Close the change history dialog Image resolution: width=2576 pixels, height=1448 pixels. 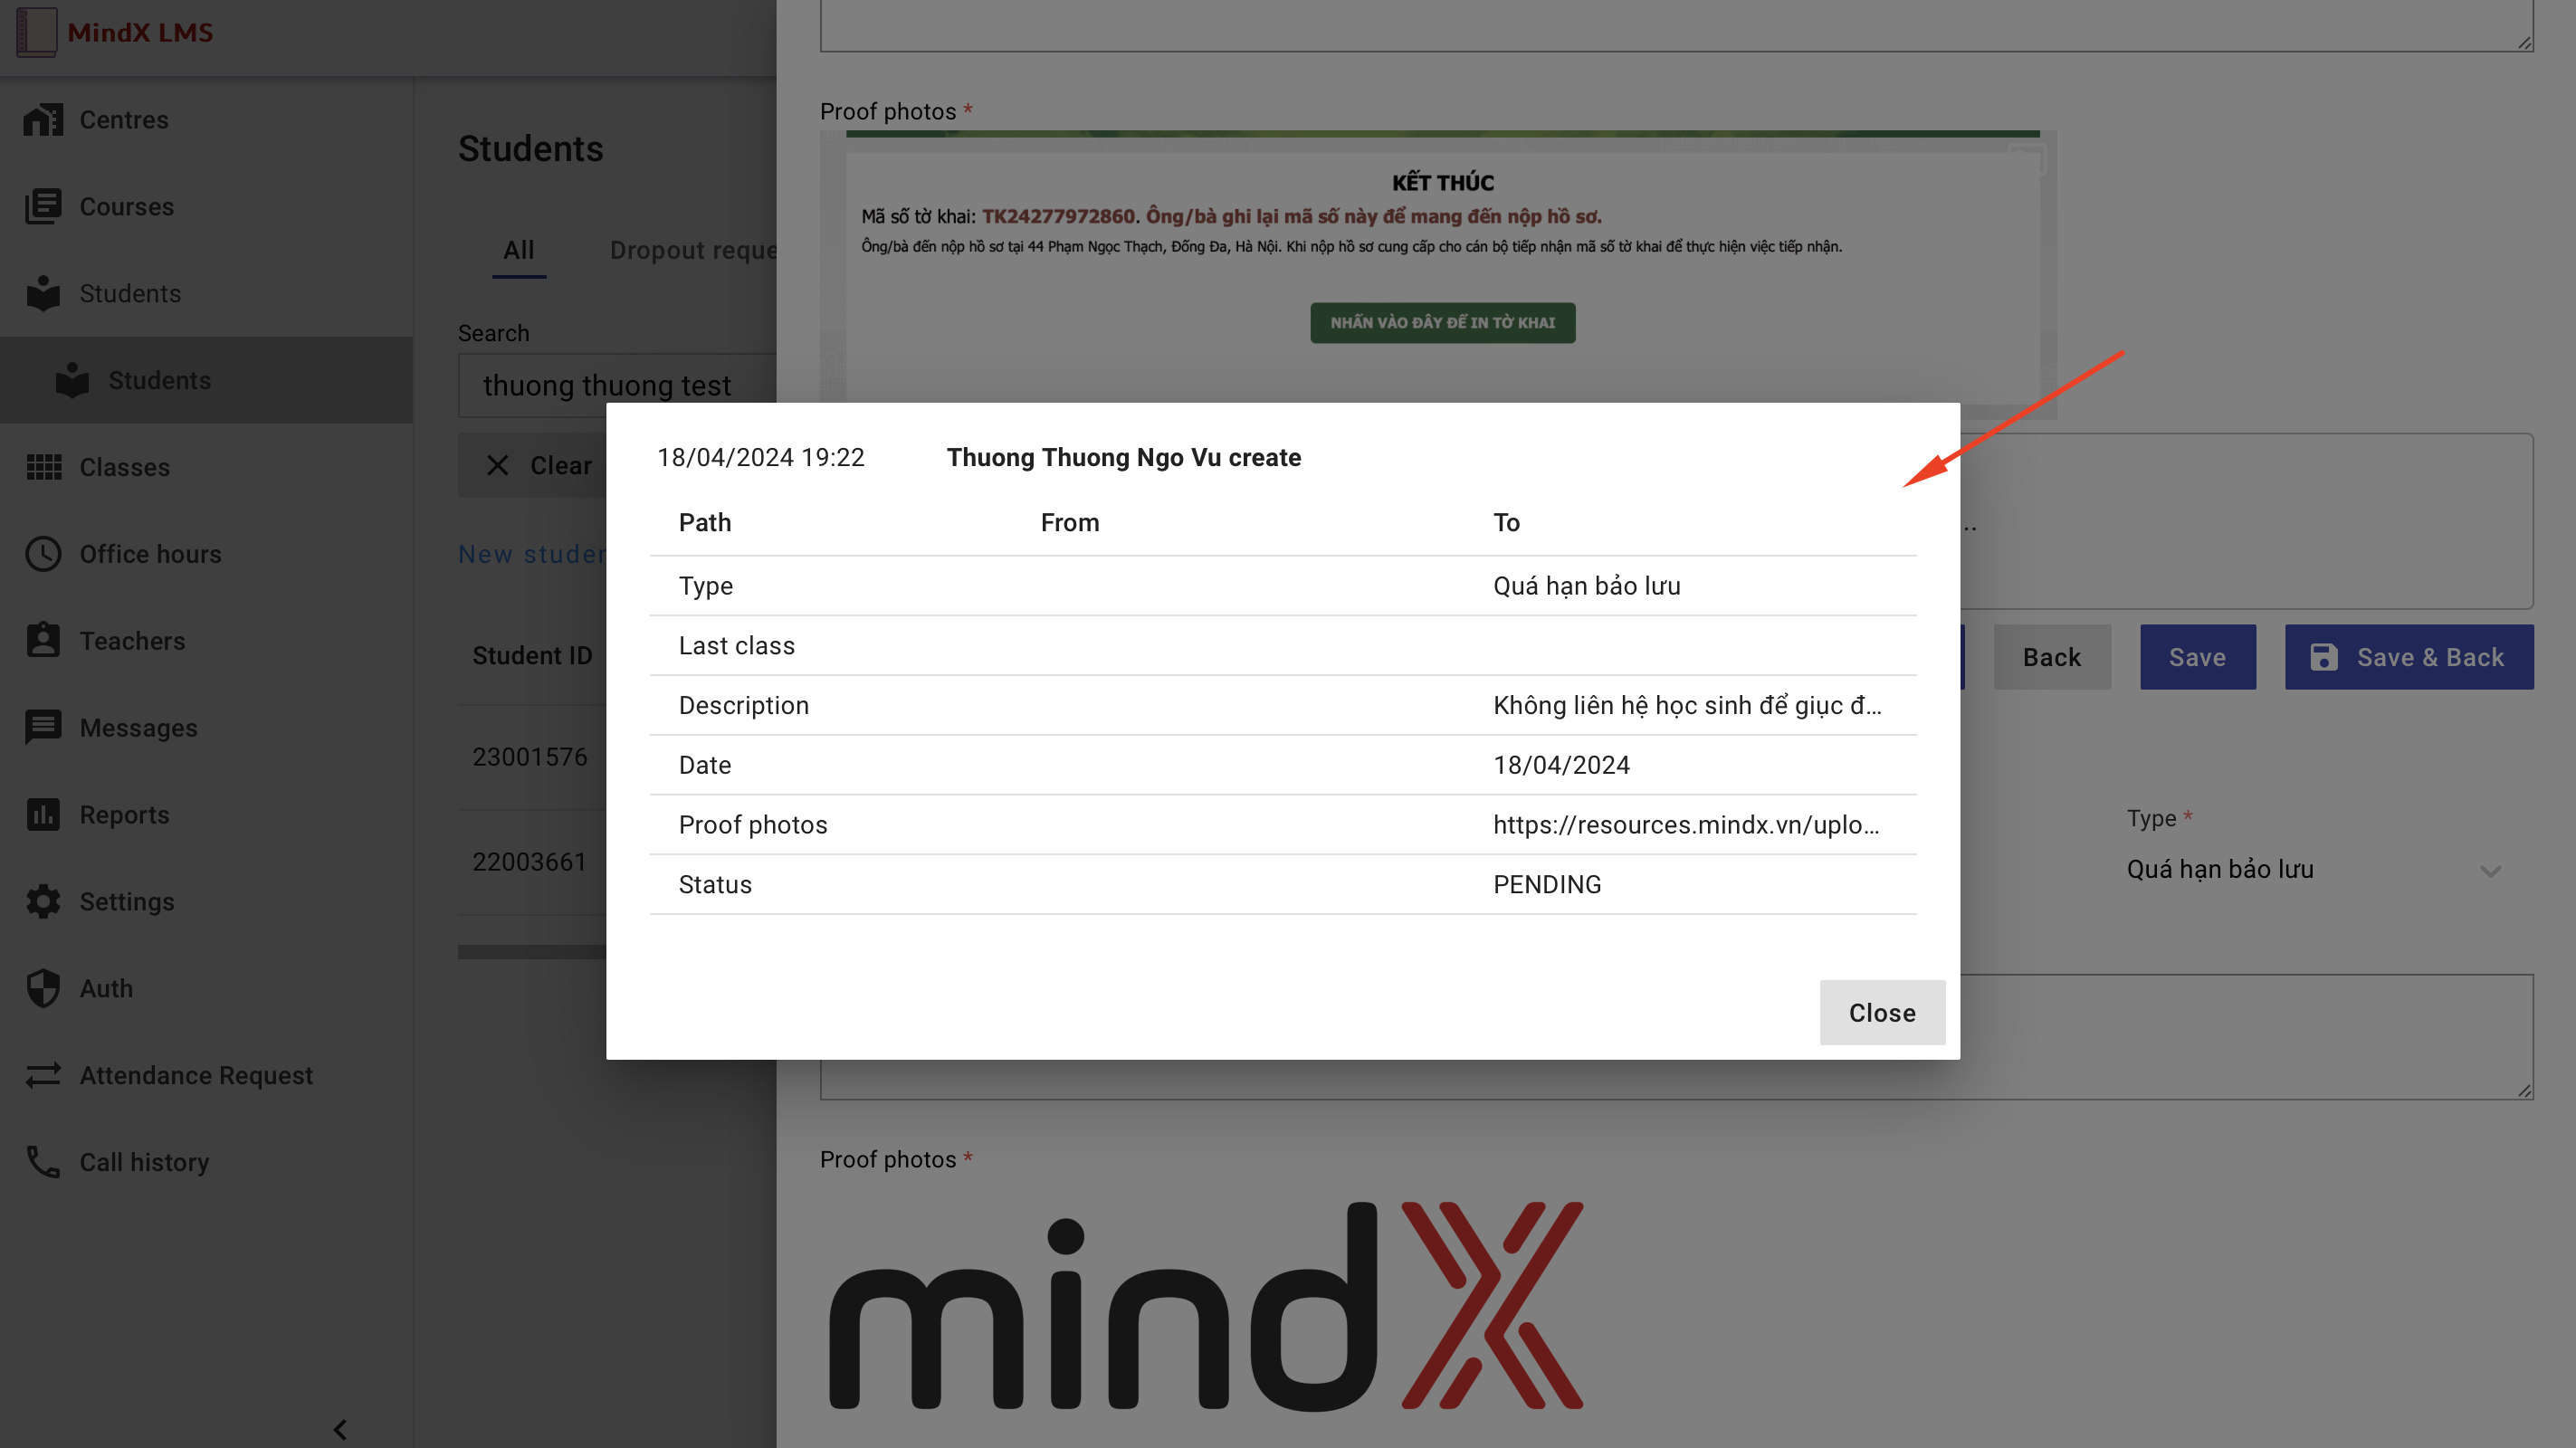(x=1881, y=1013)
